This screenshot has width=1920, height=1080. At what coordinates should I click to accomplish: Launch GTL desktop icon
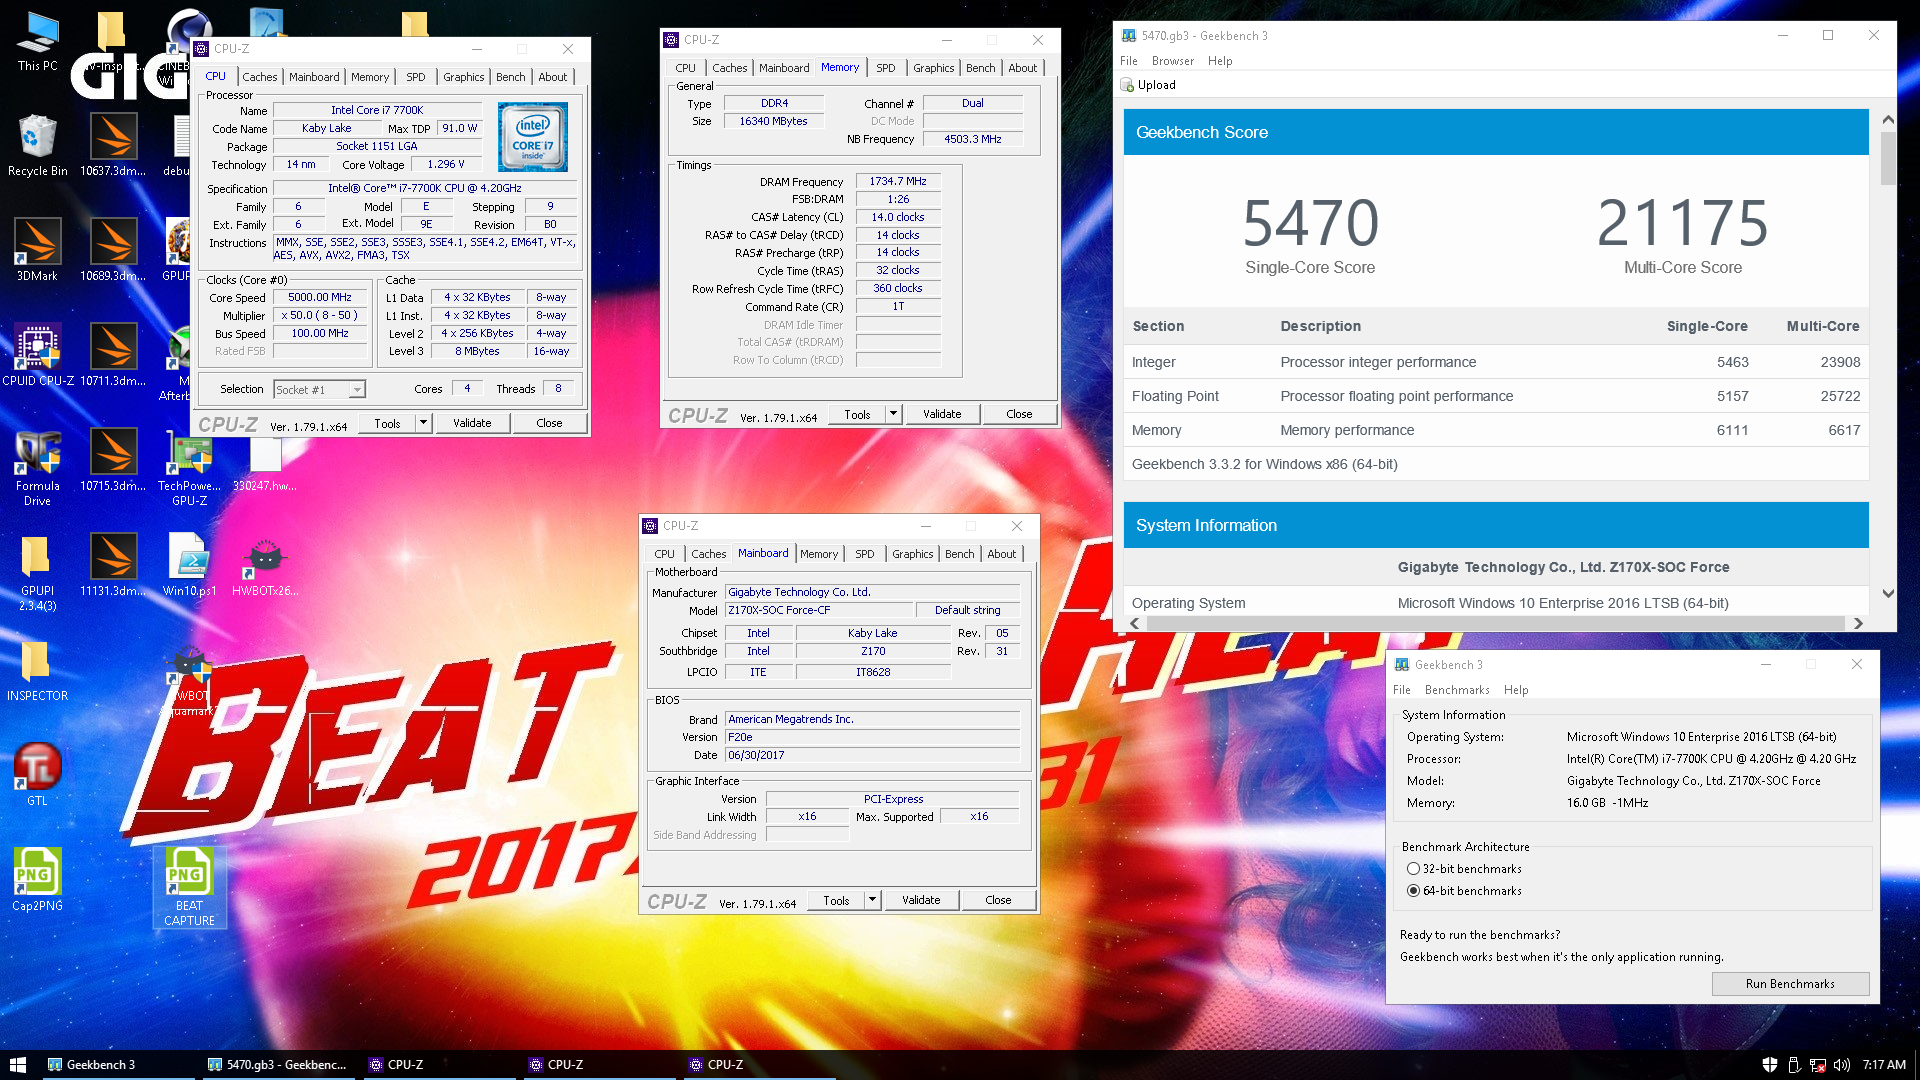click(x=37, y=775)
